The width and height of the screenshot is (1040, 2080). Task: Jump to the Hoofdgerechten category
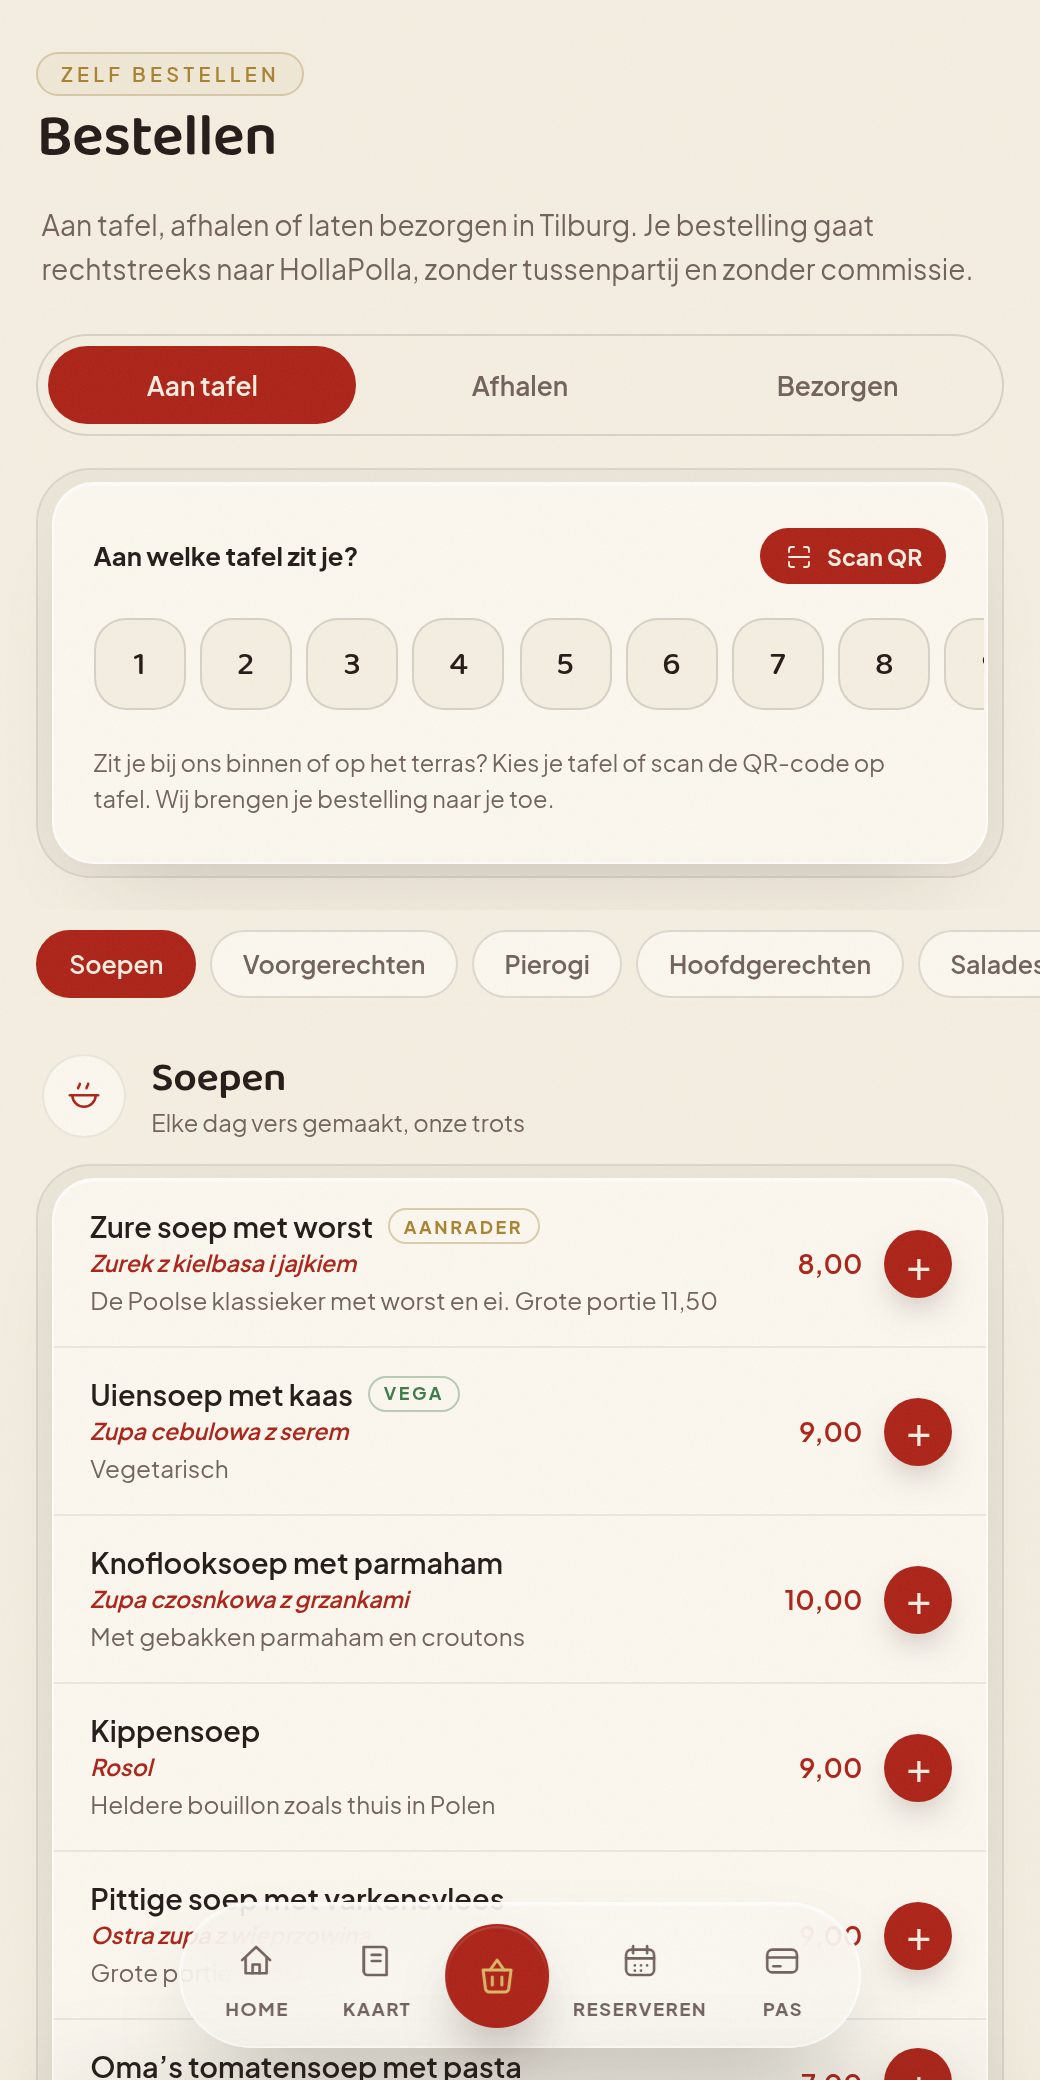tap(770, 964)
